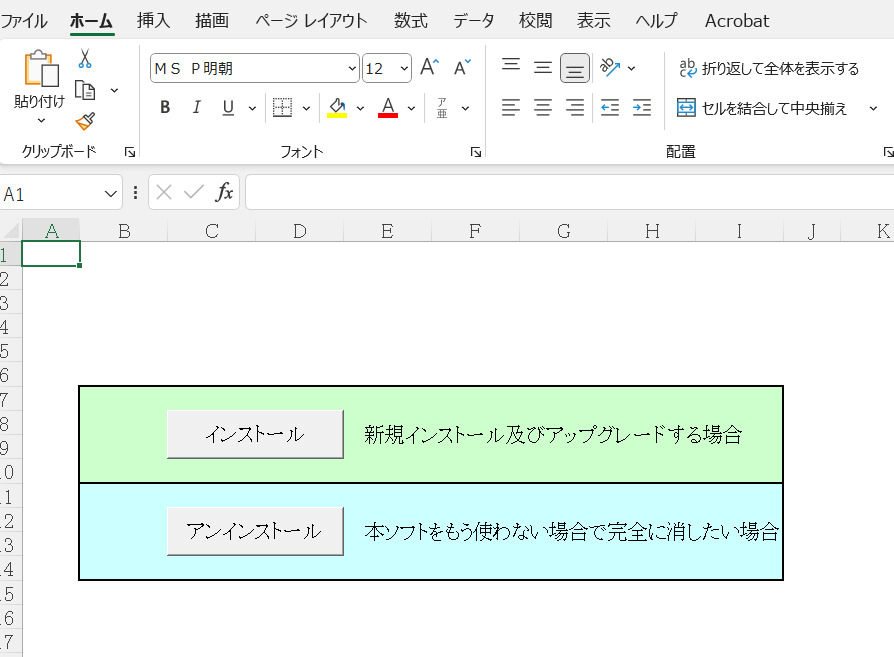Image resolution: width=894 pixels, height=657 pixels.
Task: Switch to the ページ レイアウト tab
Action: (310, 20)
